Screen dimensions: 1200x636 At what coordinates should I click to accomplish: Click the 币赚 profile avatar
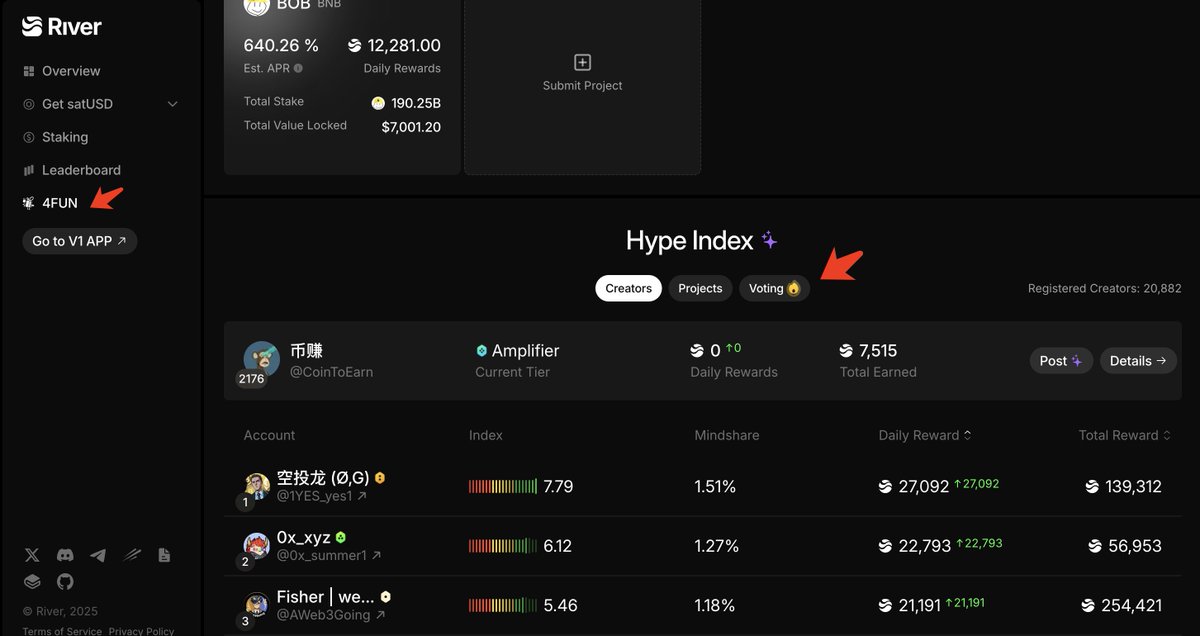pos(261,360)
